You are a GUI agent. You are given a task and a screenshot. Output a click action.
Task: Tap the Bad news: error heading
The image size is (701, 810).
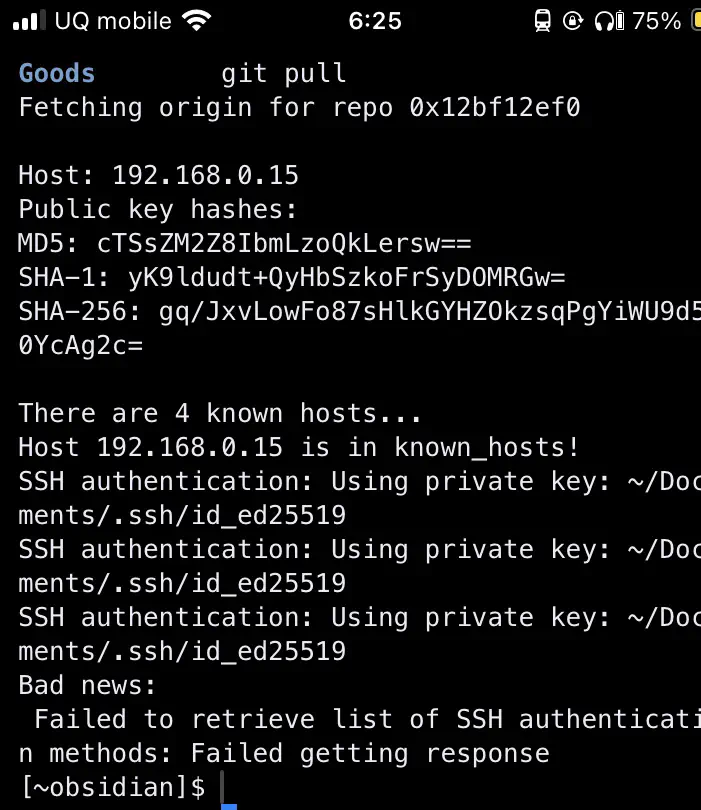[x=87, y=686]
